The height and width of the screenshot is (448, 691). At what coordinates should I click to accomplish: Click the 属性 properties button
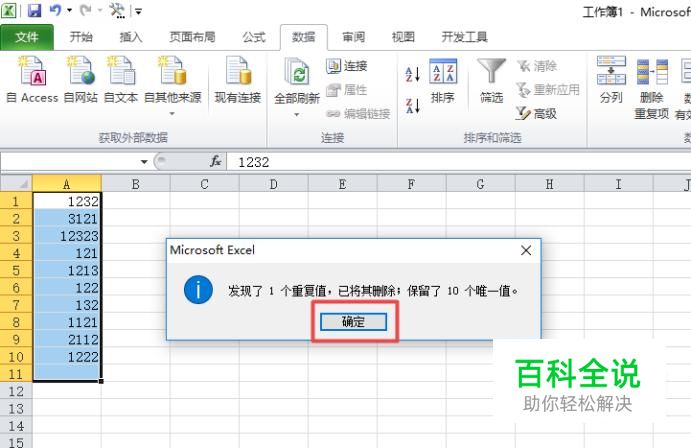(346, 90)
